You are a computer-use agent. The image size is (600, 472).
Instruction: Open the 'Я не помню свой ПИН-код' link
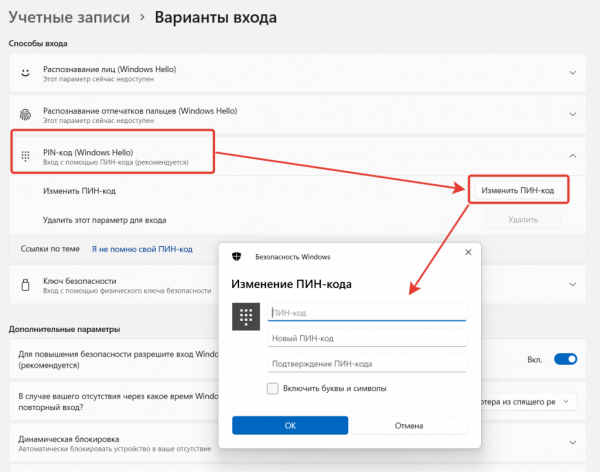(x=142, y=249)
